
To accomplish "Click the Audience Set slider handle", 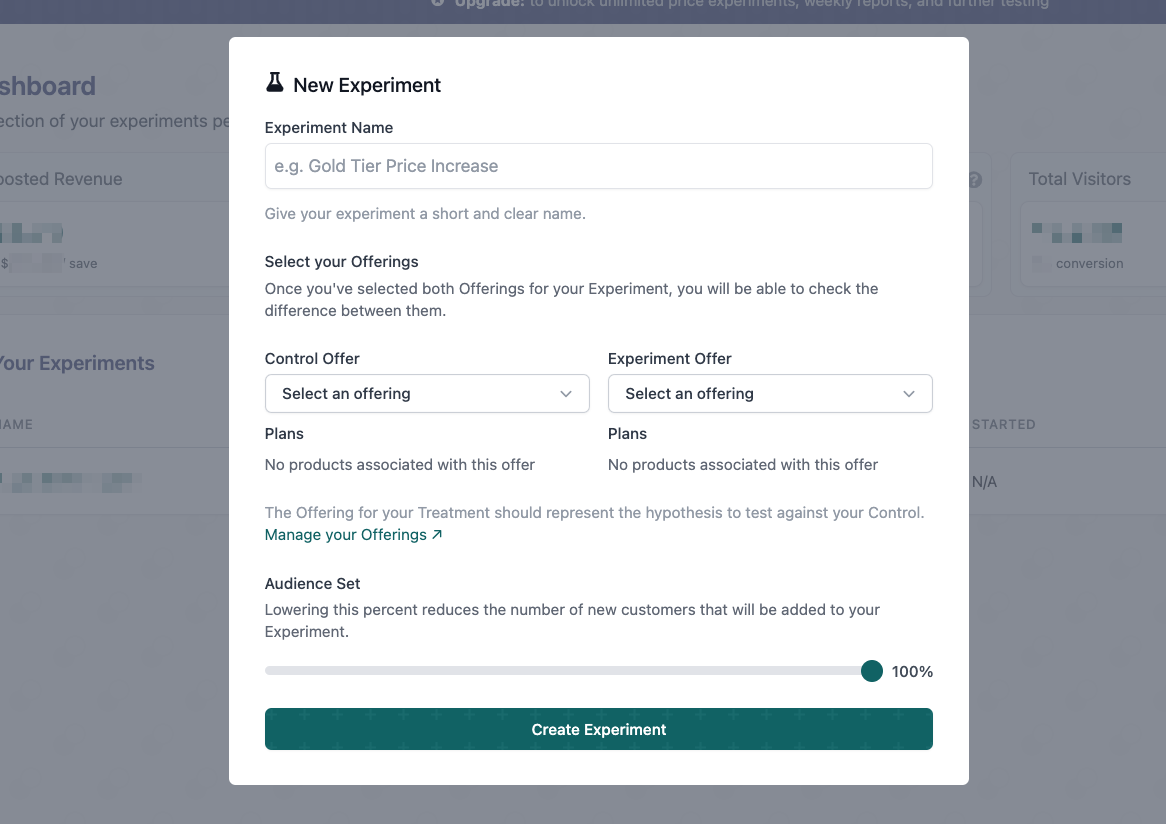I will point(872,671).
